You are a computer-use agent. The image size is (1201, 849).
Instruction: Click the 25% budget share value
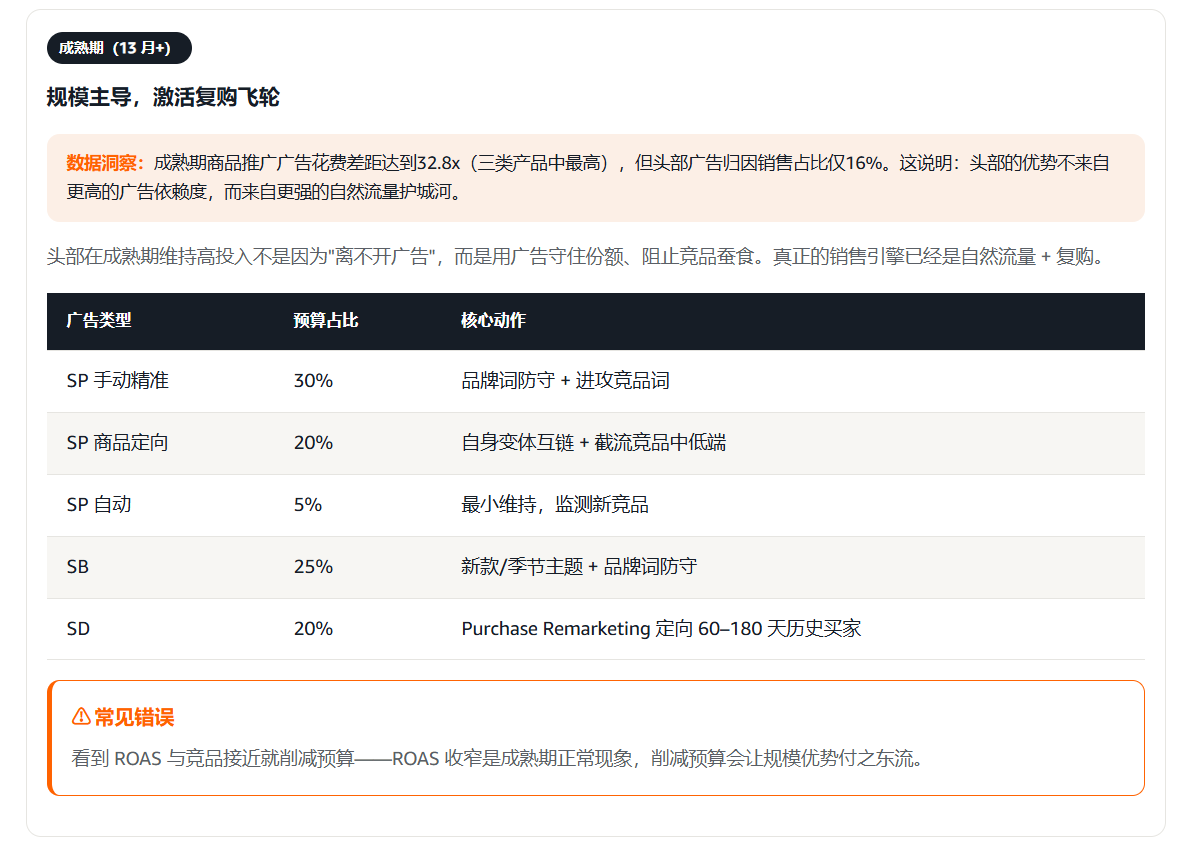click(313, 567)
